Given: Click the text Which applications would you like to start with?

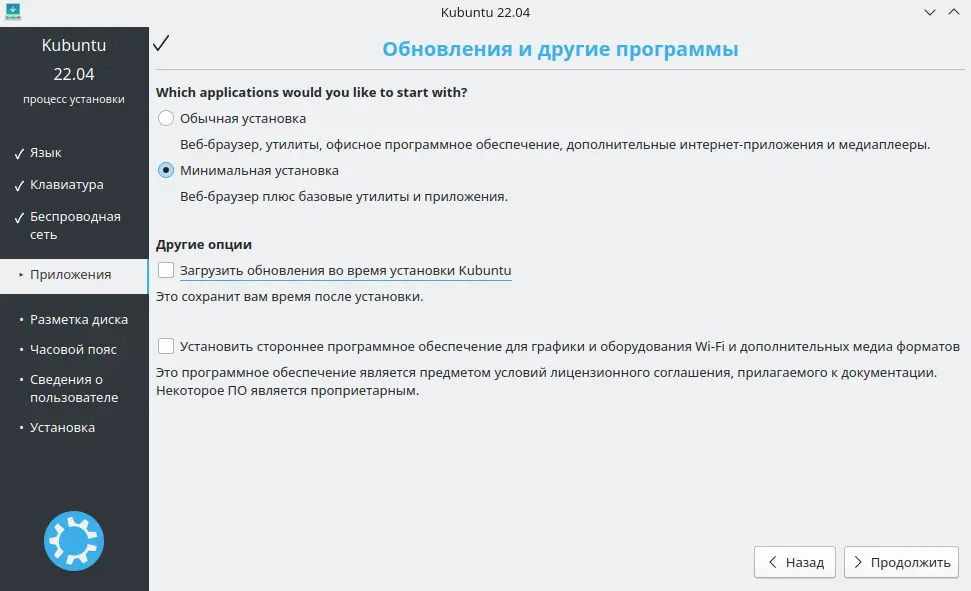Looking at the screenshot, I should 311,92.
